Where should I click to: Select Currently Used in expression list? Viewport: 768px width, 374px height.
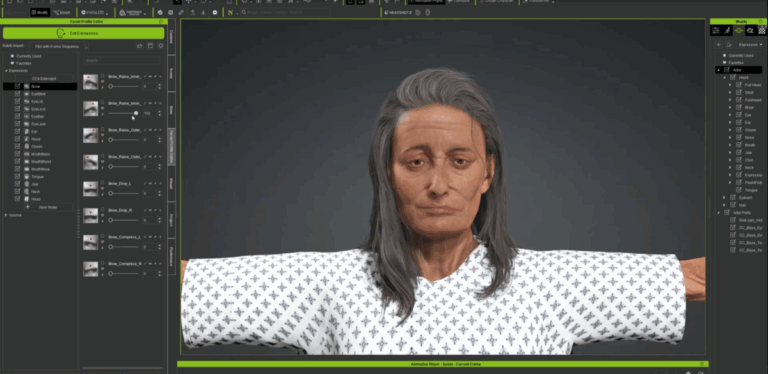pos(28,56)
